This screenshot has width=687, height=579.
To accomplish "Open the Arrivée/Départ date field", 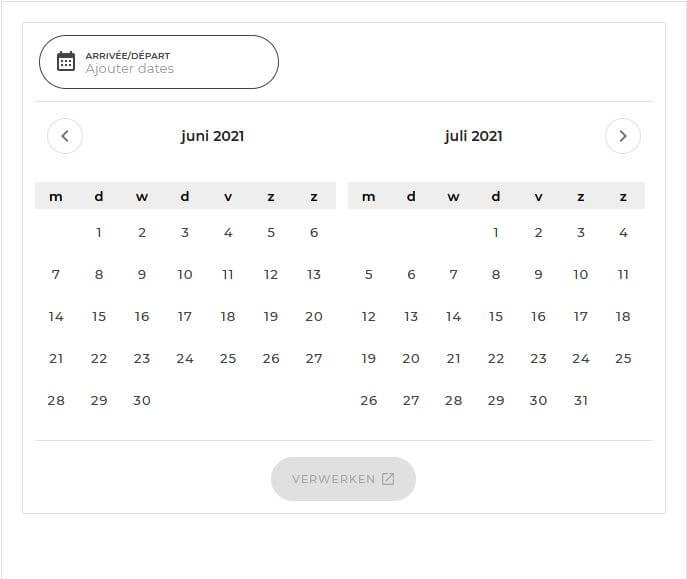I will tap(159, 62).
